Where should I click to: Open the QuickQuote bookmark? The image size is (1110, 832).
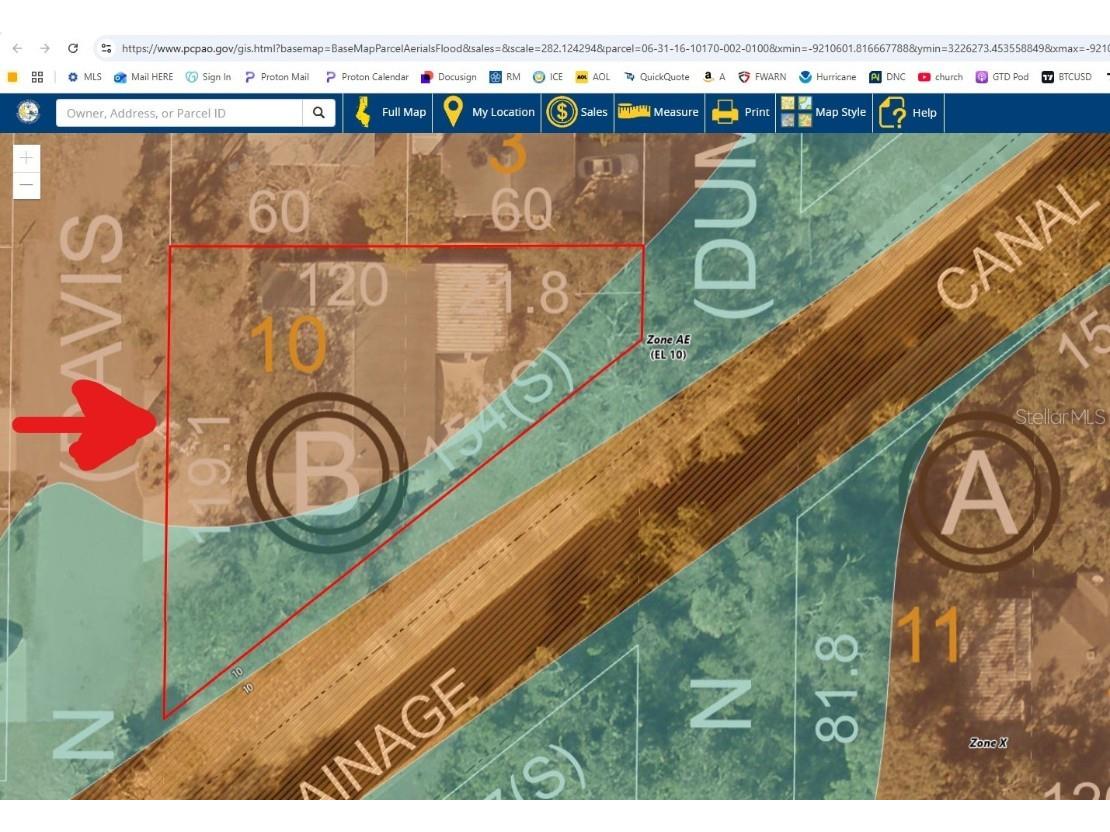pos(656,77)
